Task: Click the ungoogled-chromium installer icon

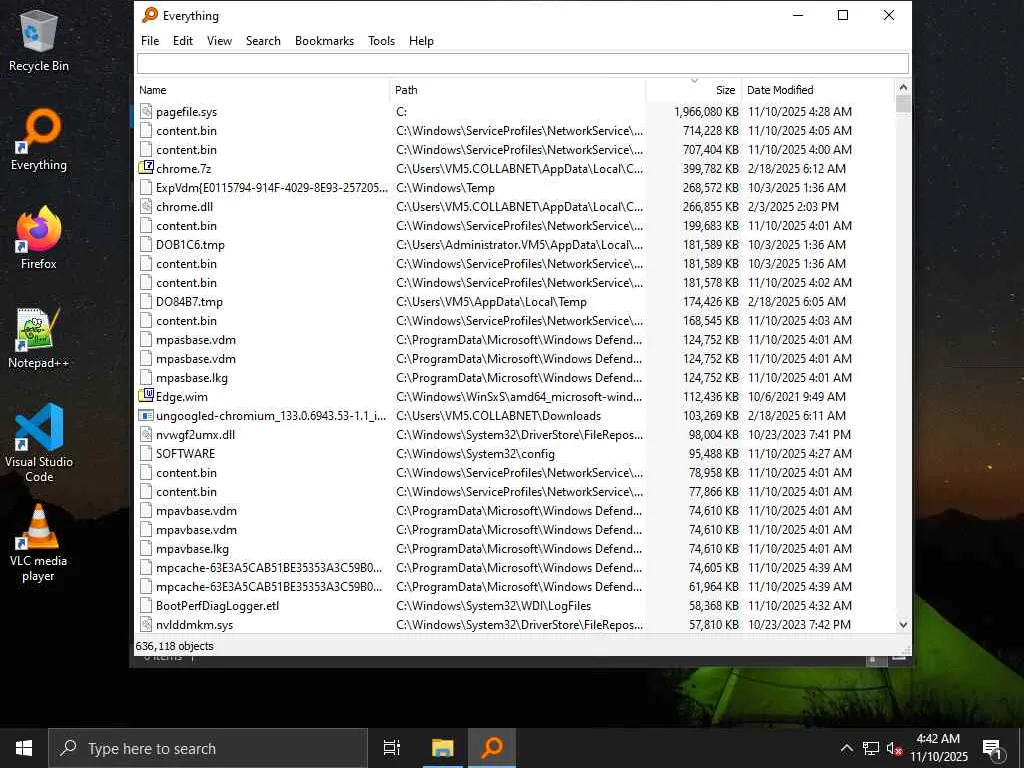Action: tap(146, 415)
